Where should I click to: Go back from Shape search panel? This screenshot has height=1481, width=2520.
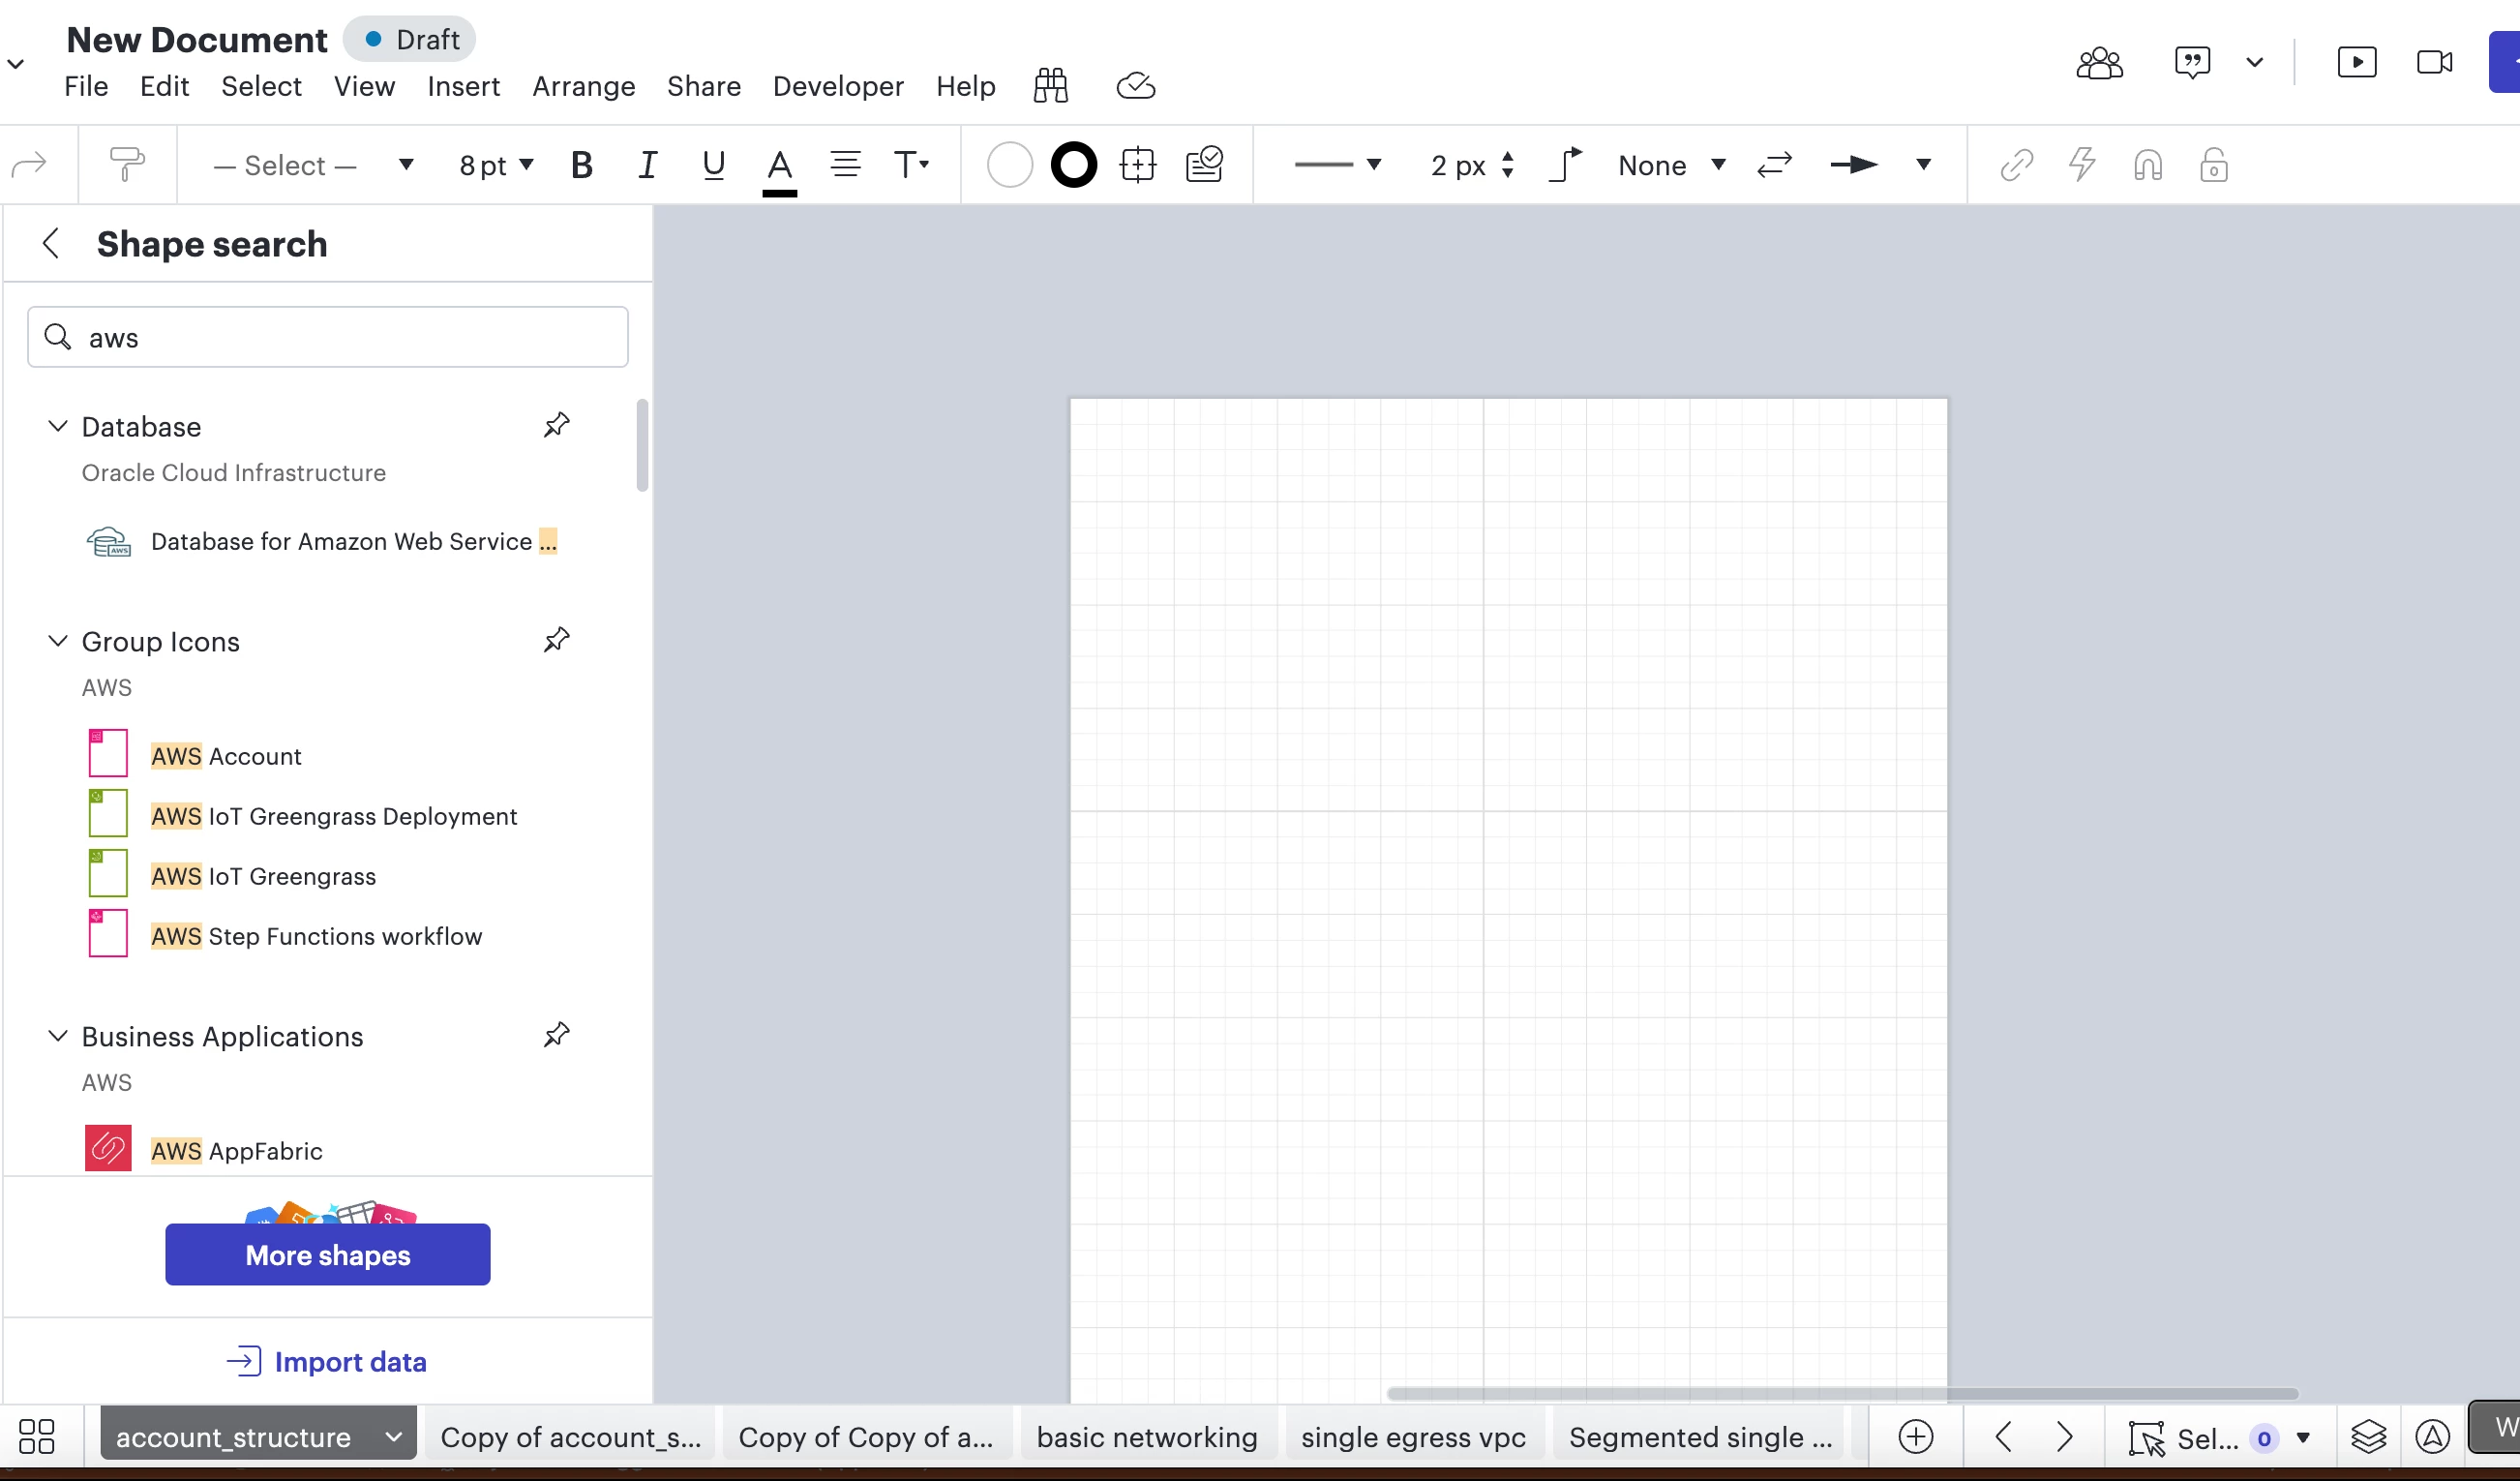click(51, 243)
